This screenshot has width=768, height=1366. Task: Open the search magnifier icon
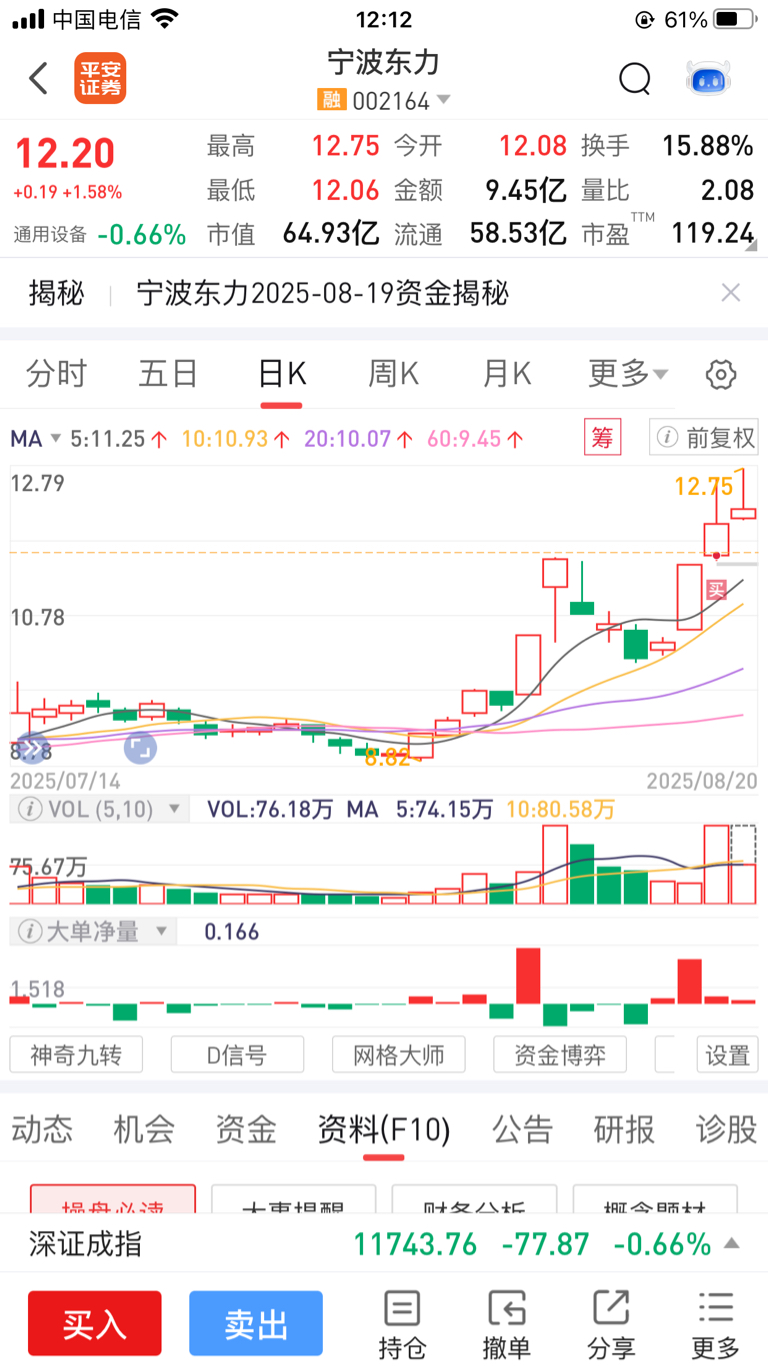click(634, 78)
